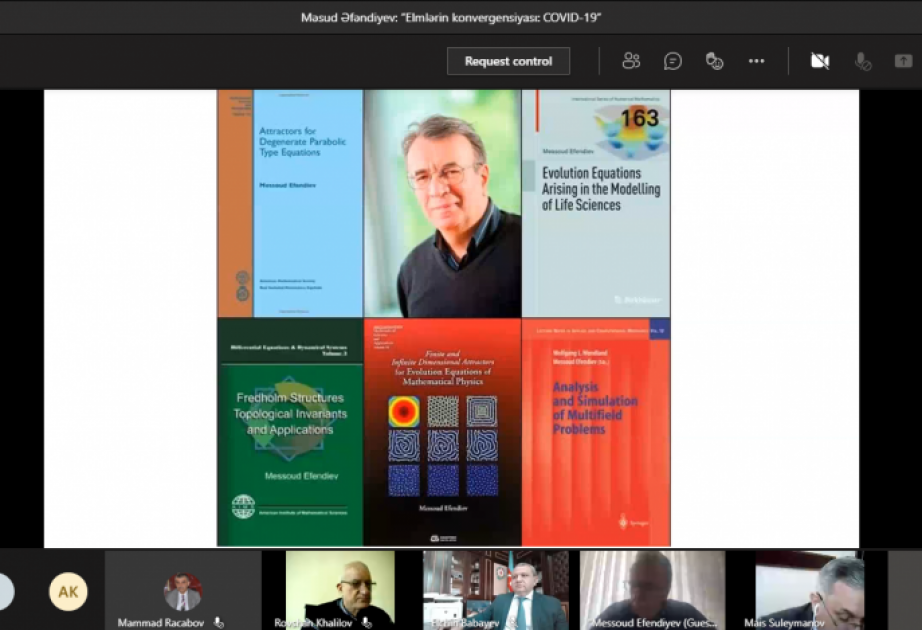Viewport: 922px width, 630px height.
Task: Open the meeting chat icon
Action: pos(673,61)
